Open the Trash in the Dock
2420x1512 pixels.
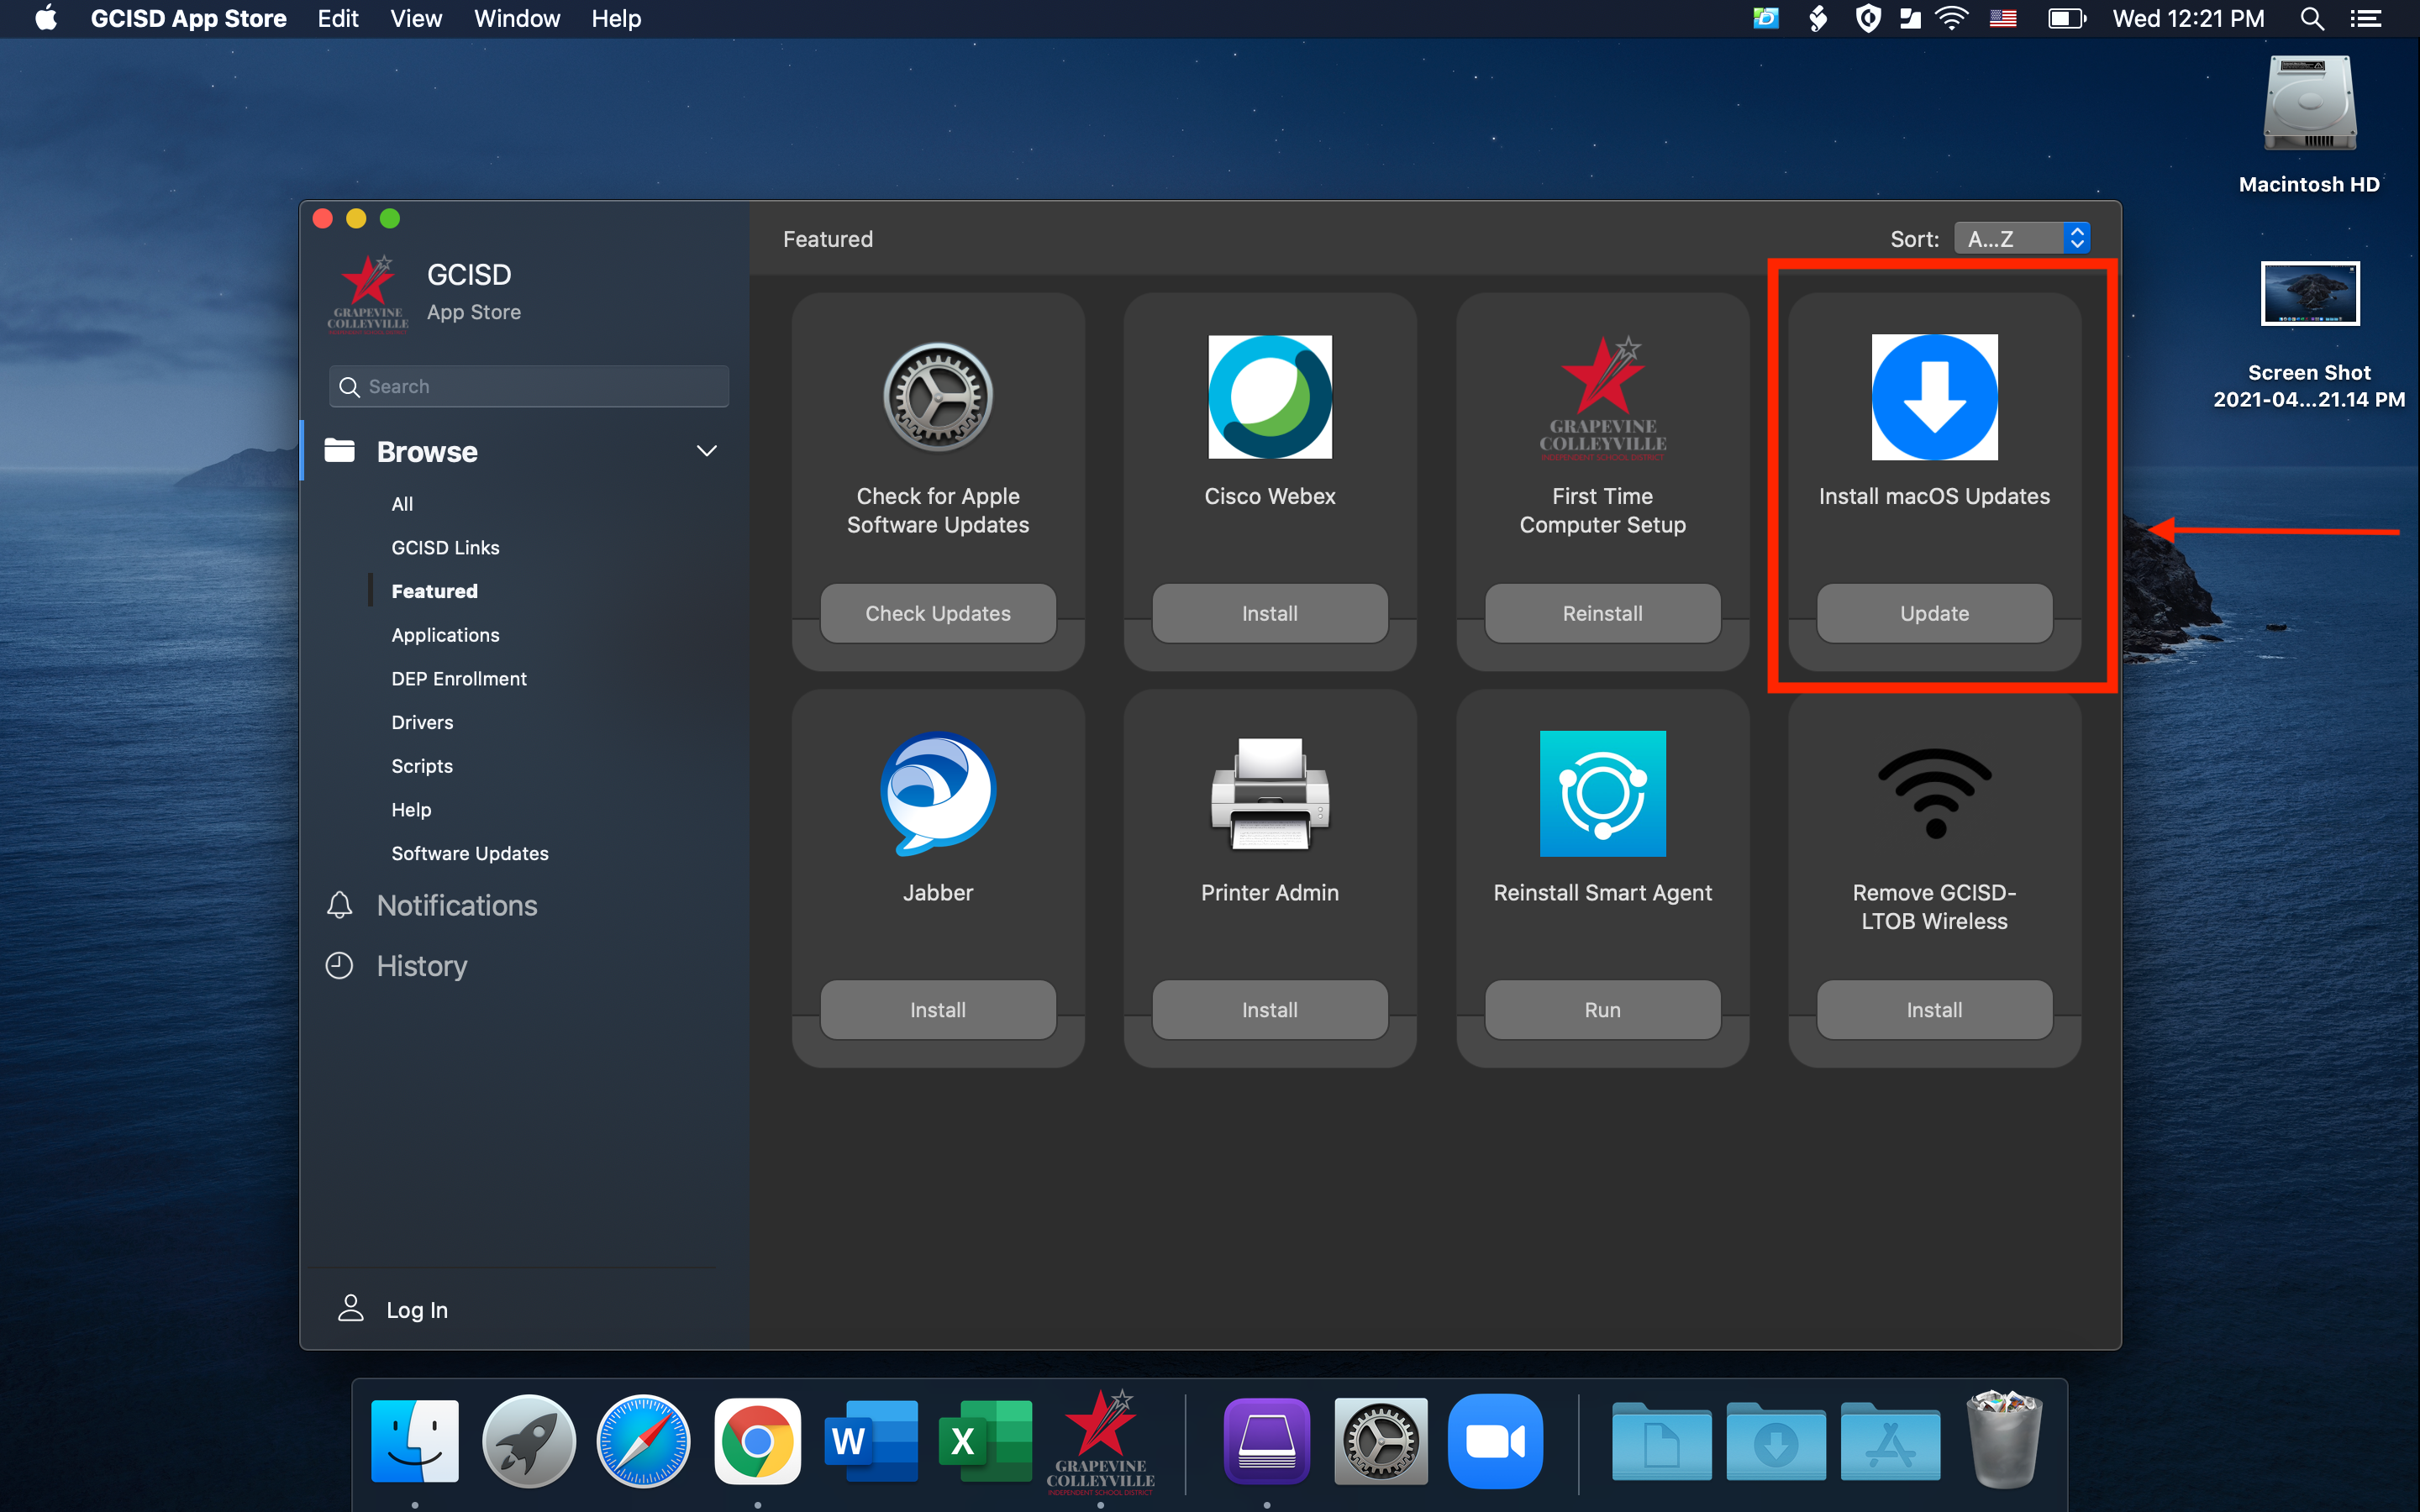(2004, 1439)
